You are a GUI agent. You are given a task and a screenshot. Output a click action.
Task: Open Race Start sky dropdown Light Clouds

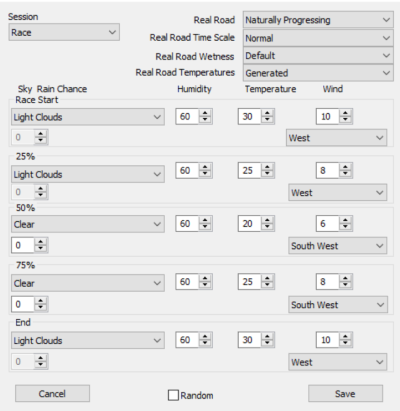(x=88, y=117)
